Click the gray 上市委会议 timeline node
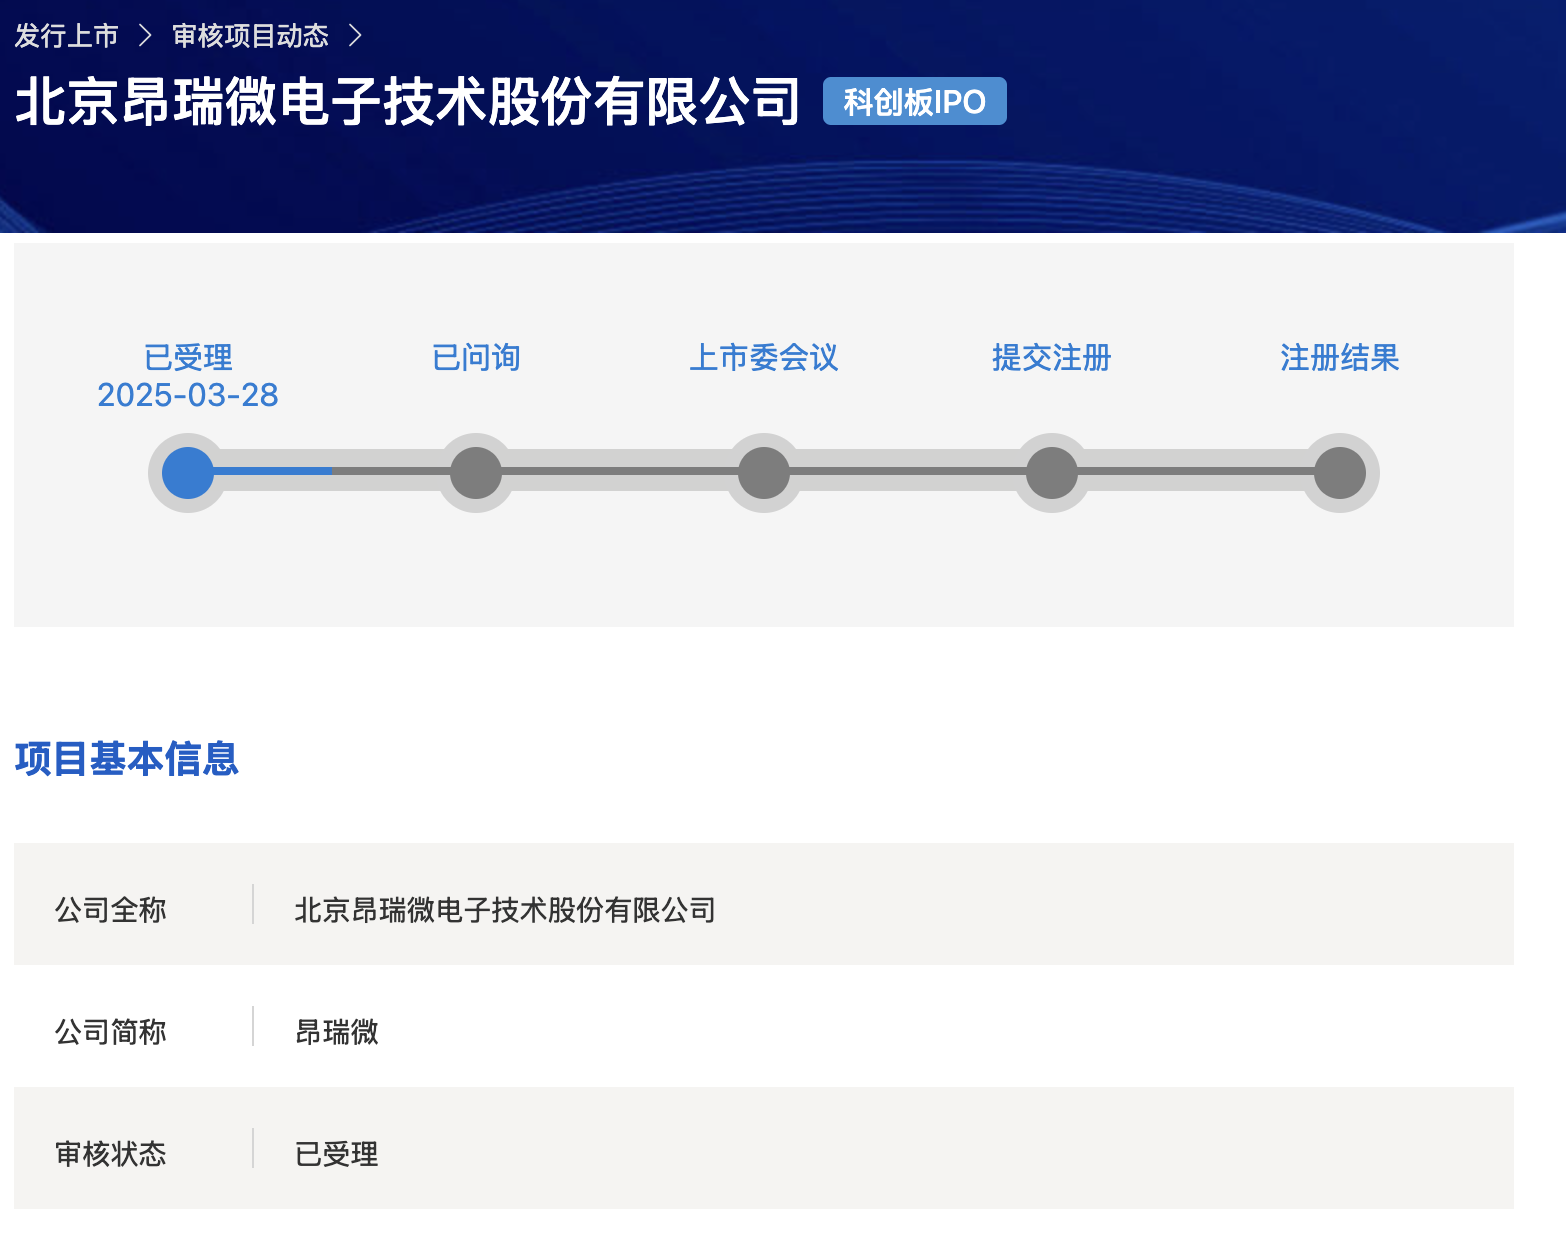The width and height of the screenshot is (1566, 1234). coord(764,473)
